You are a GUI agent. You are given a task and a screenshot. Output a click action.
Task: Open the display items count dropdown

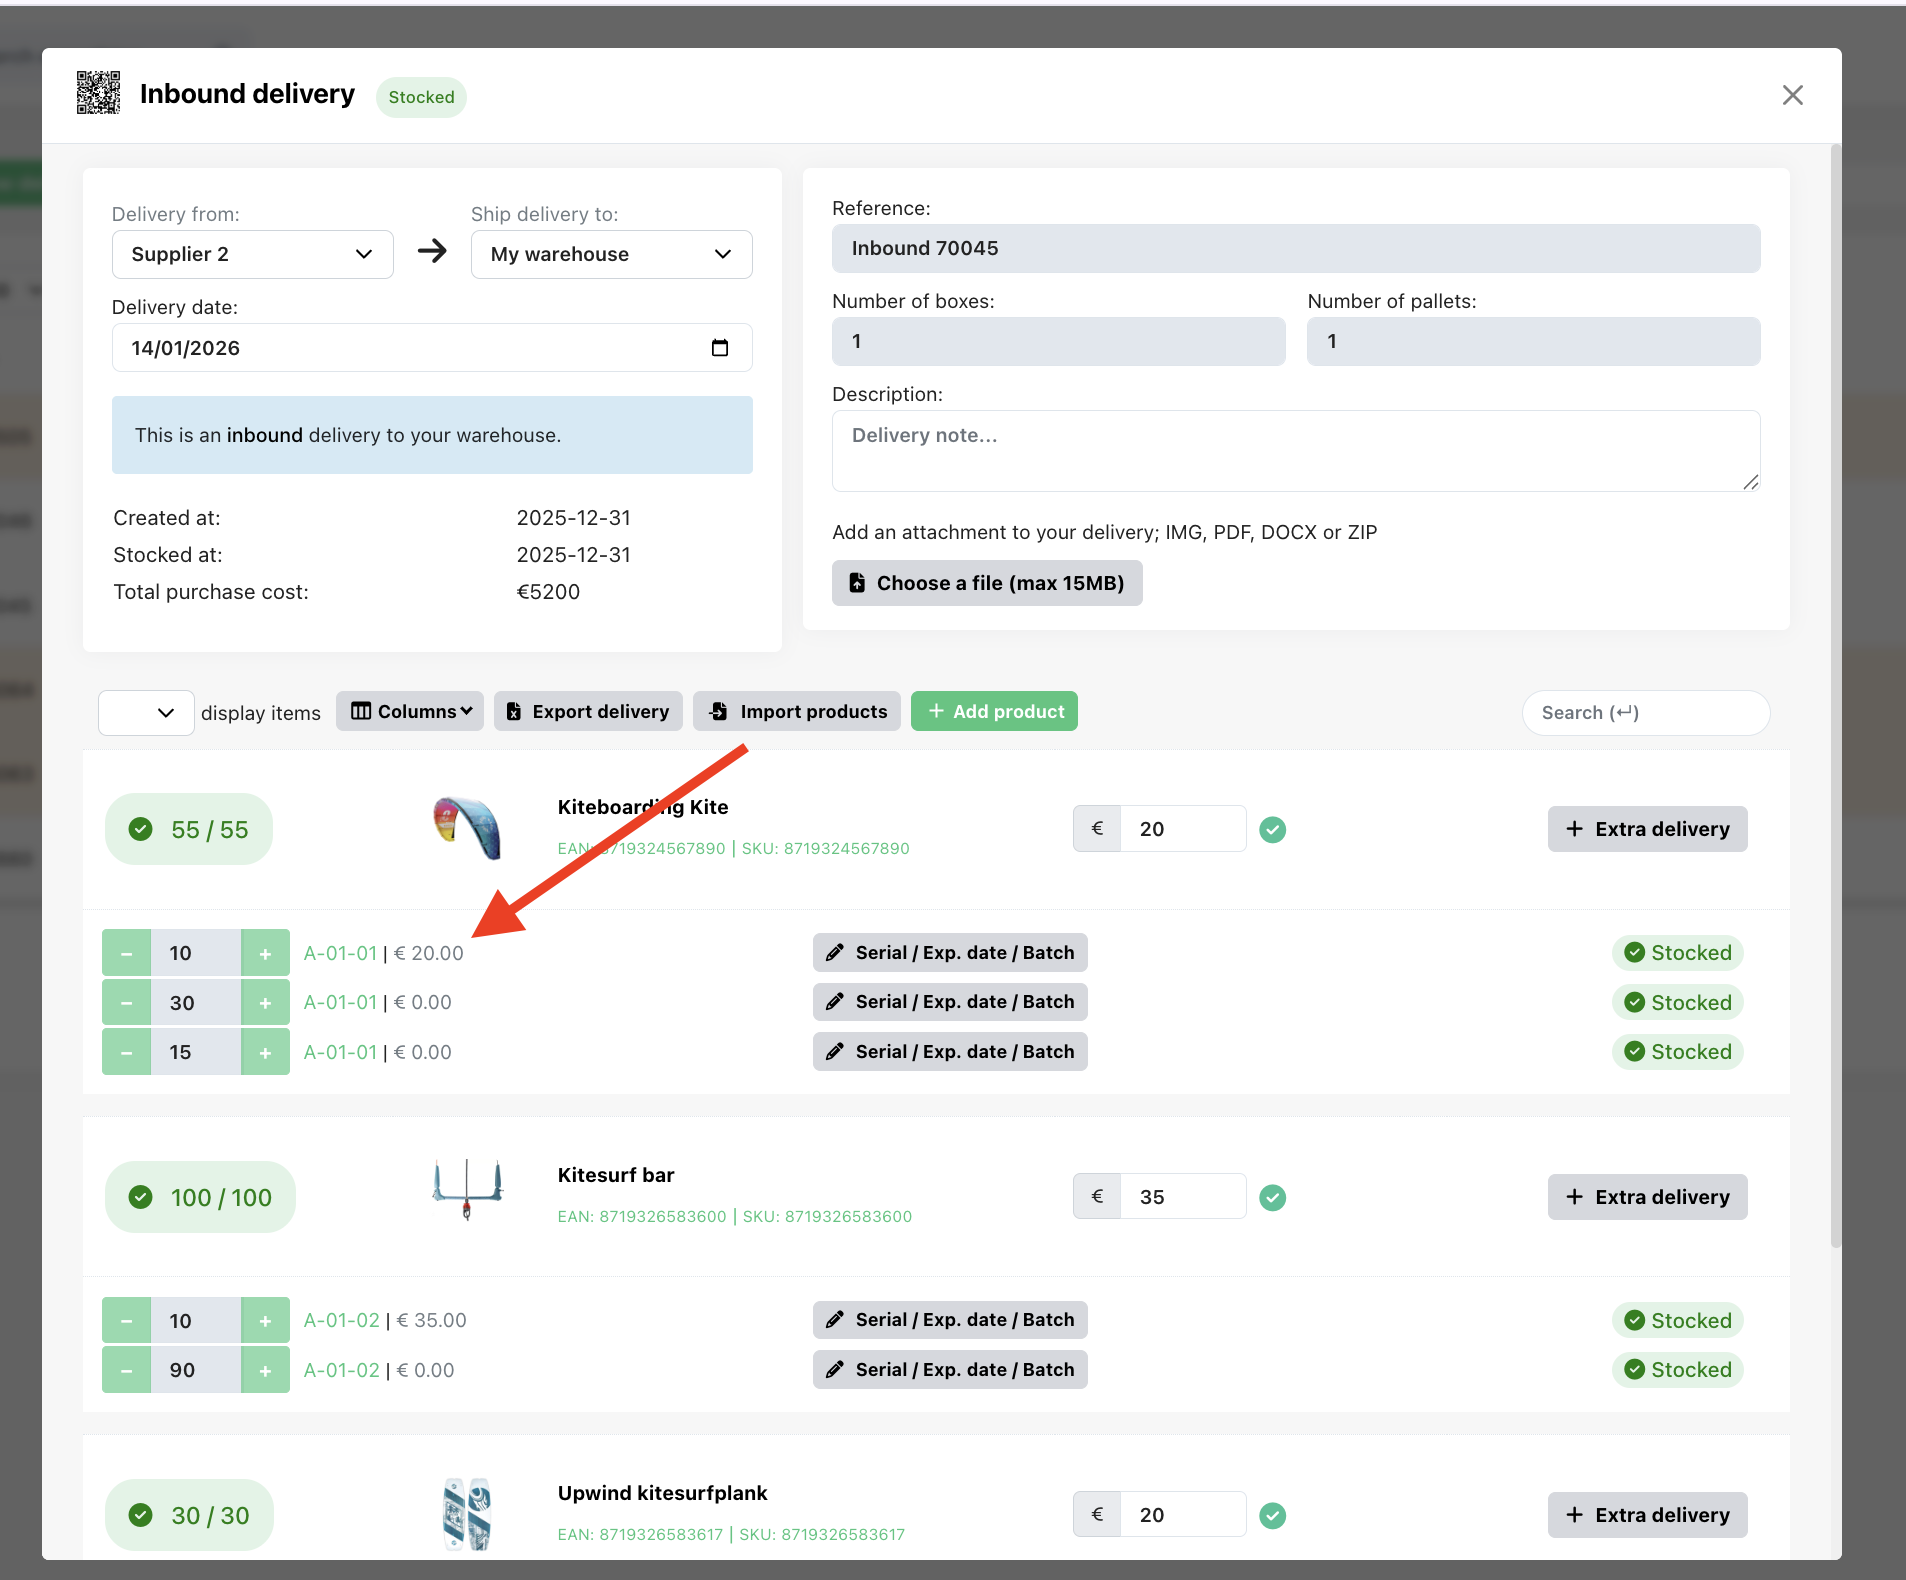[146, 713]
